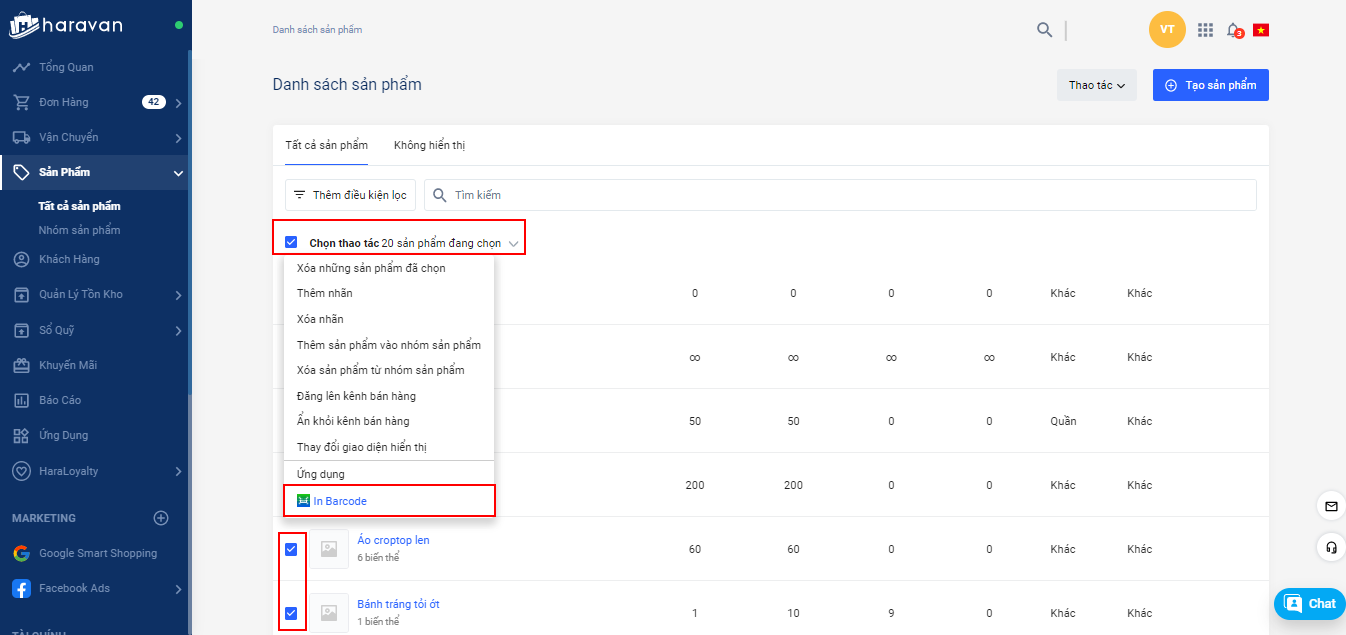1346x635 pixels.
Task: Click the VT user avatar
Action: (x=1167, y=29)
